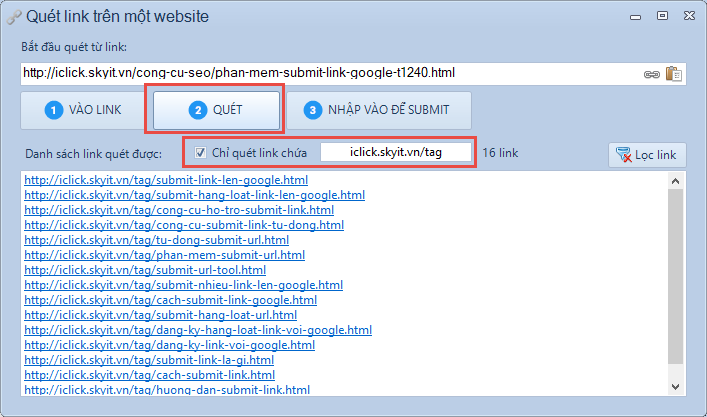Click the VÀO LINK step button
The height and width of the screenshot is (417, 707).
[x=83, y=110]
